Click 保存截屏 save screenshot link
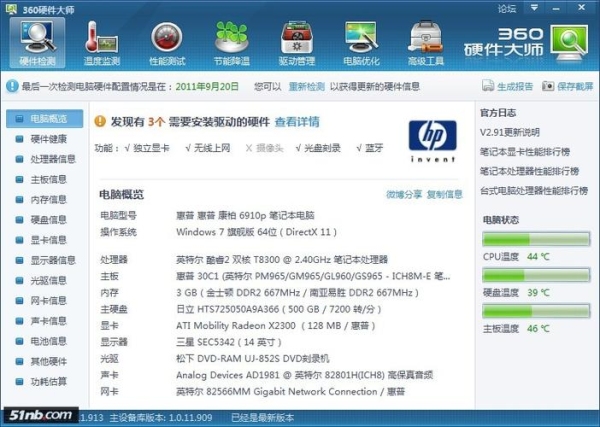 pos(575,86)
